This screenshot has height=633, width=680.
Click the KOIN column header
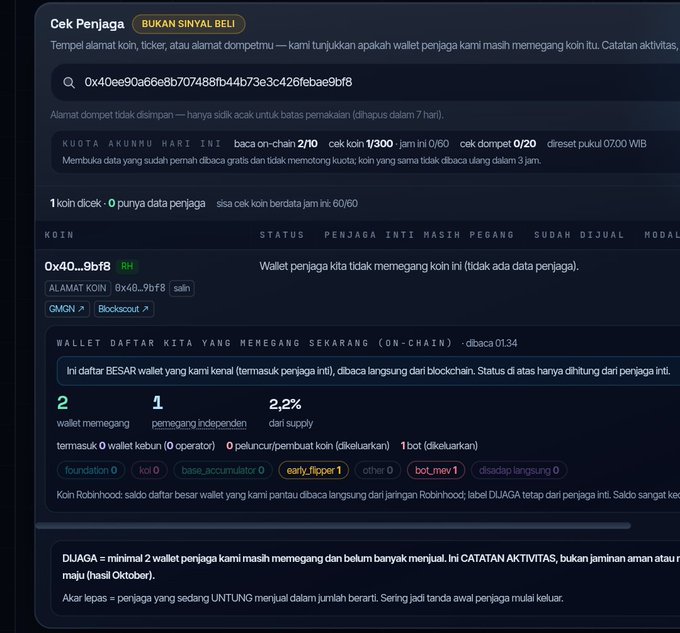(59, 235)
